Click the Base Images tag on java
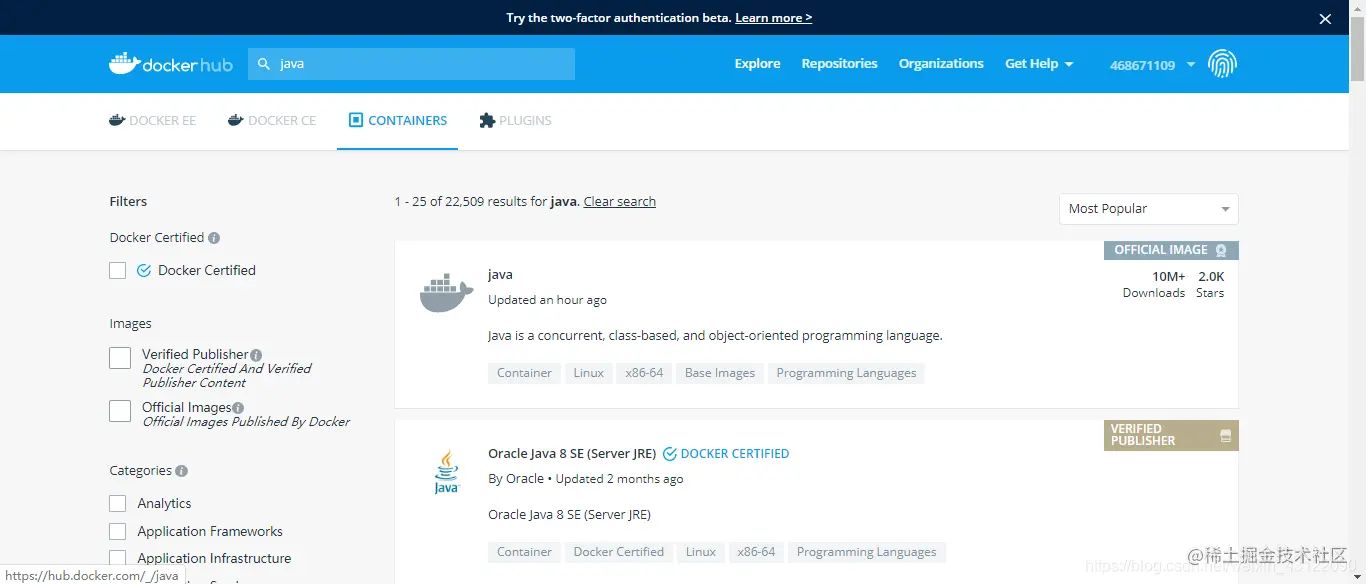The image size is (1366, 584). [720, 373]
